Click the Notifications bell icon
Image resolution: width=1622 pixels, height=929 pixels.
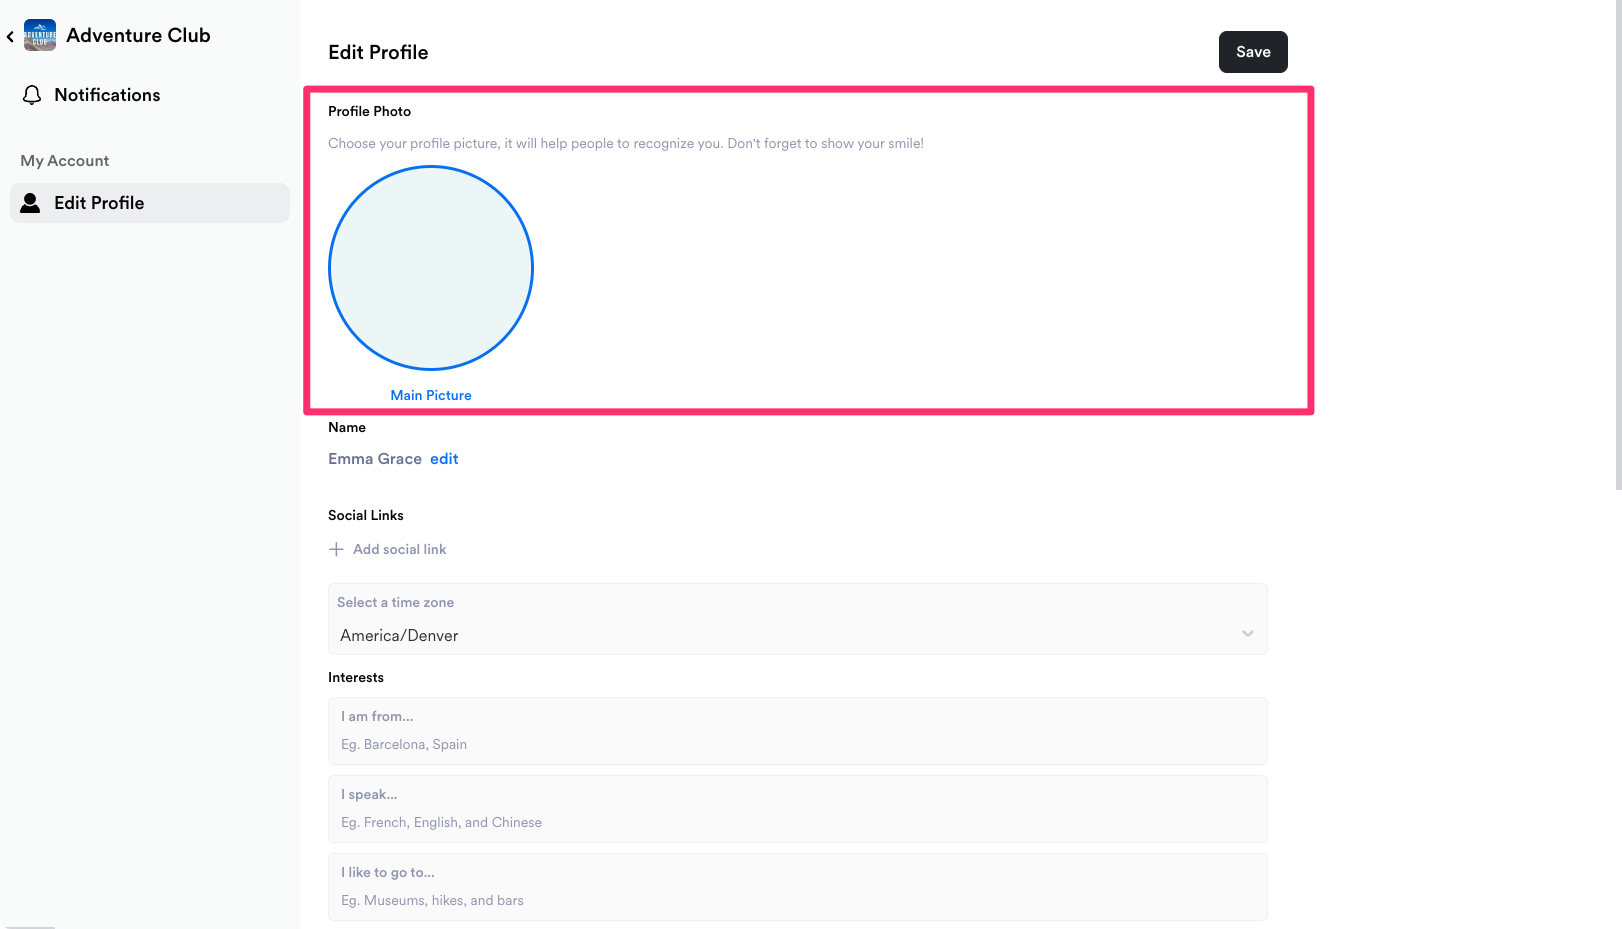32,95
